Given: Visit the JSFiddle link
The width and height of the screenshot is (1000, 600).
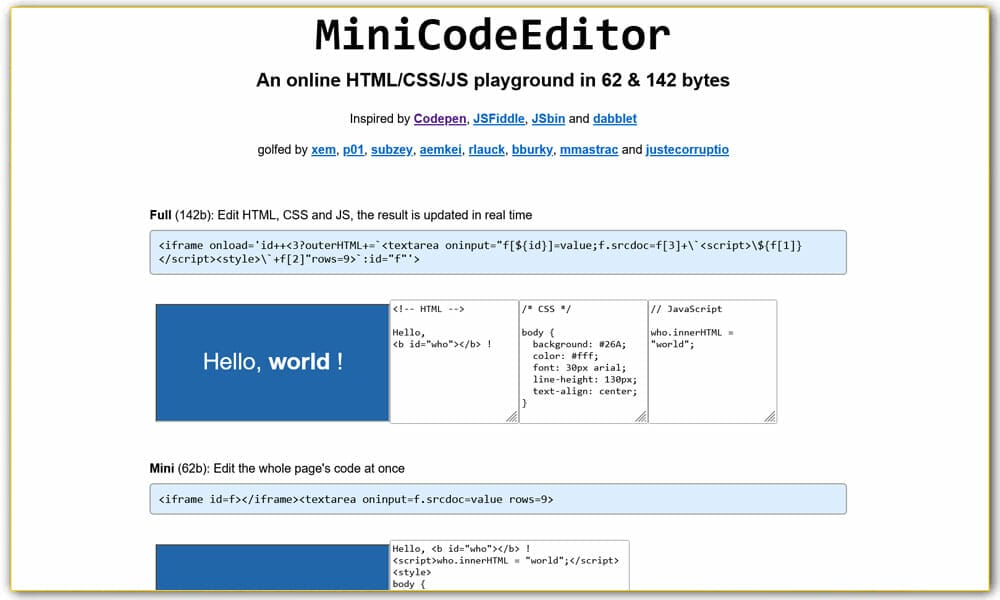Looking at the screenshot, I should [x=499, y=118].
